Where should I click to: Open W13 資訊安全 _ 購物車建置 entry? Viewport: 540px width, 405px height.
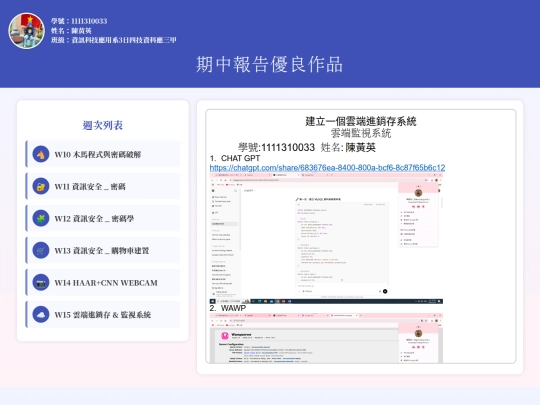pyautogui.click(x=103, y=250)
